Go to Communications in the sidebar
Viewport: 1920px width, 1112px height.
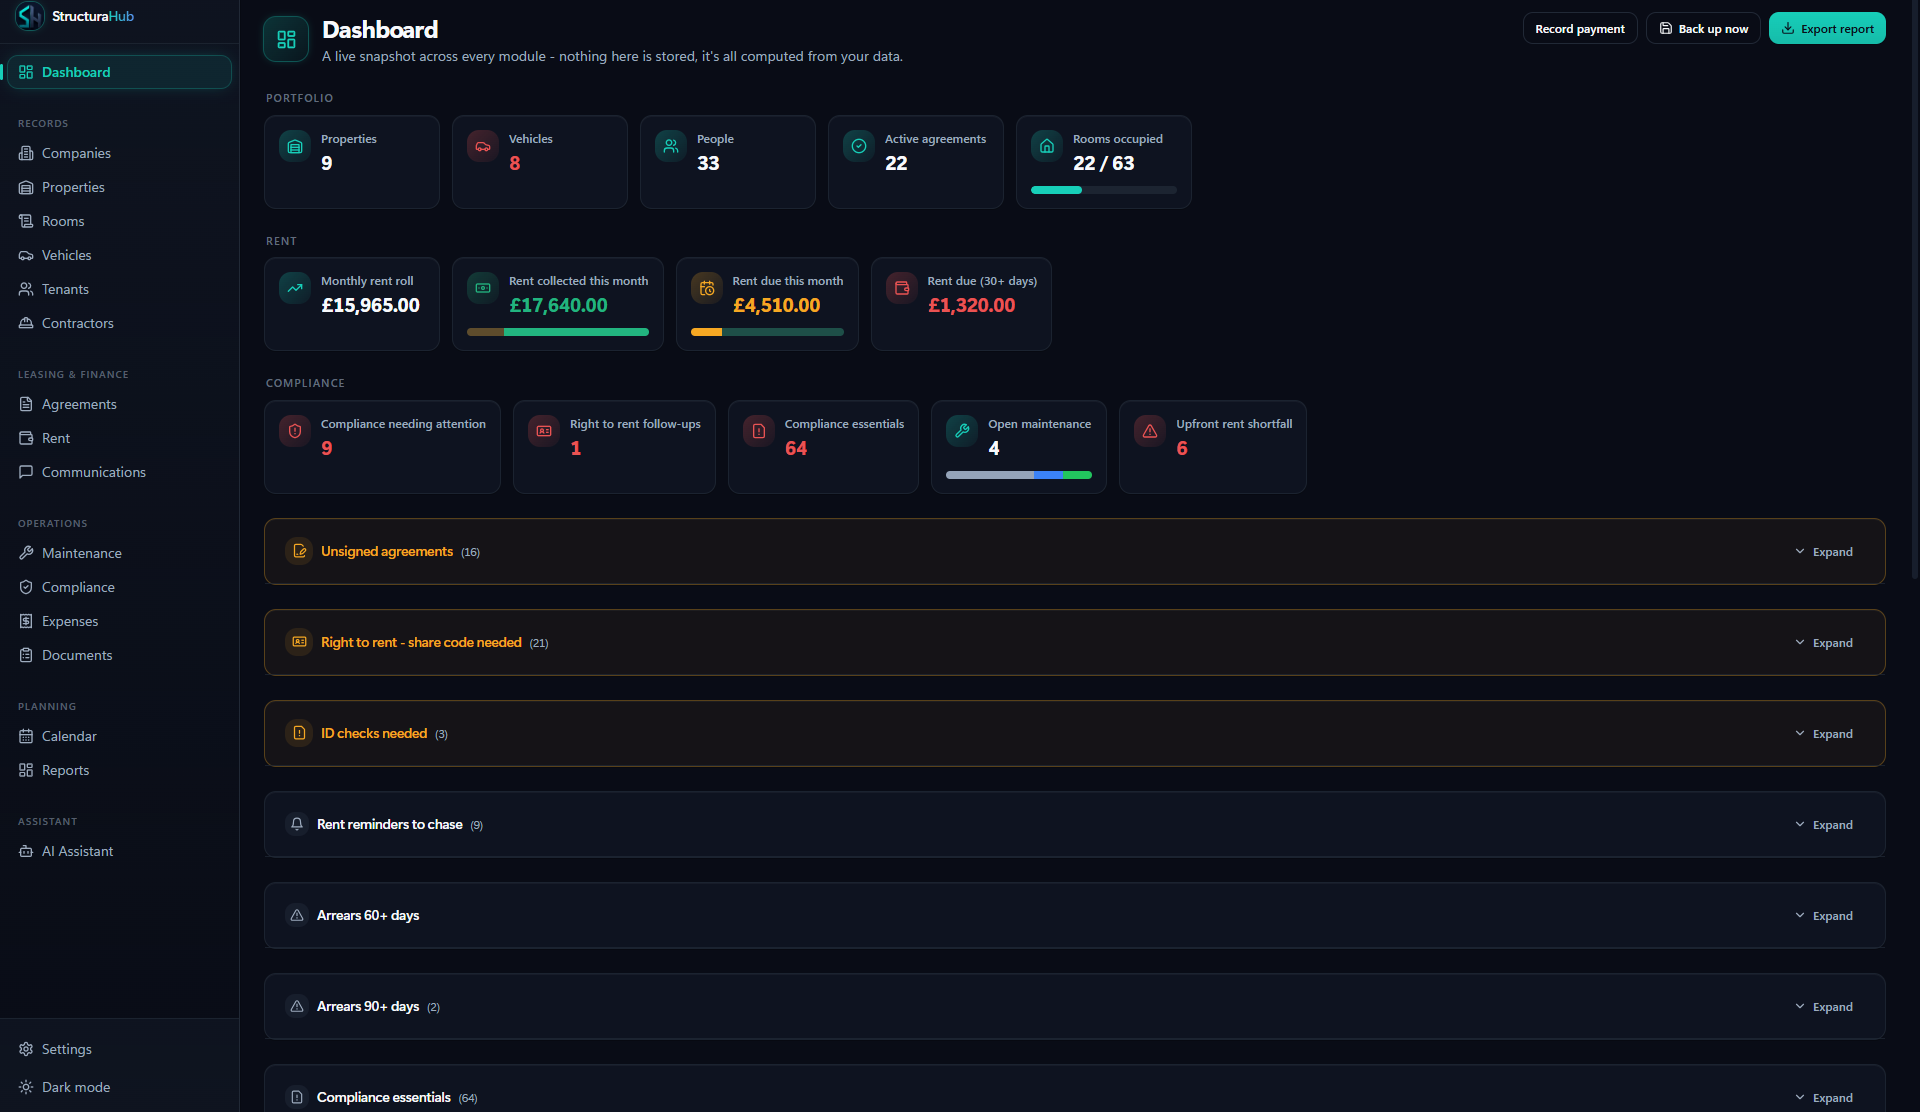coord(120,473)
